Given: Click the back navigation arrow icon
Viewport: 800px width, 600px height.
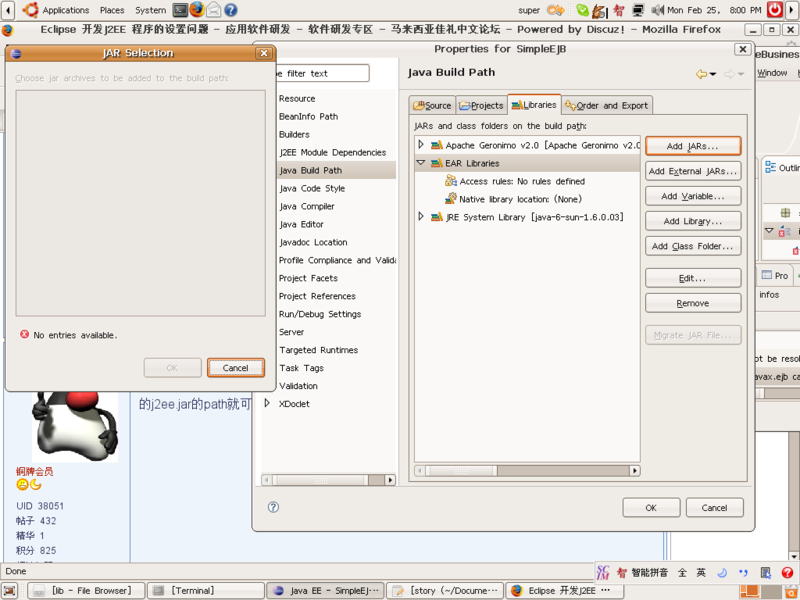Looking at the screenshot, I should (701, 74).
